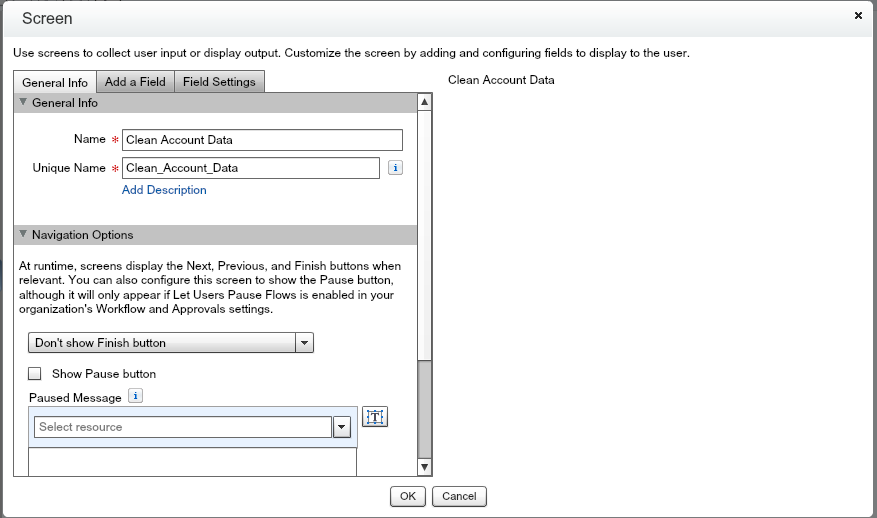Close the Screen dialog with X
The height and width of the screenshot is (518, 877).
858,16
